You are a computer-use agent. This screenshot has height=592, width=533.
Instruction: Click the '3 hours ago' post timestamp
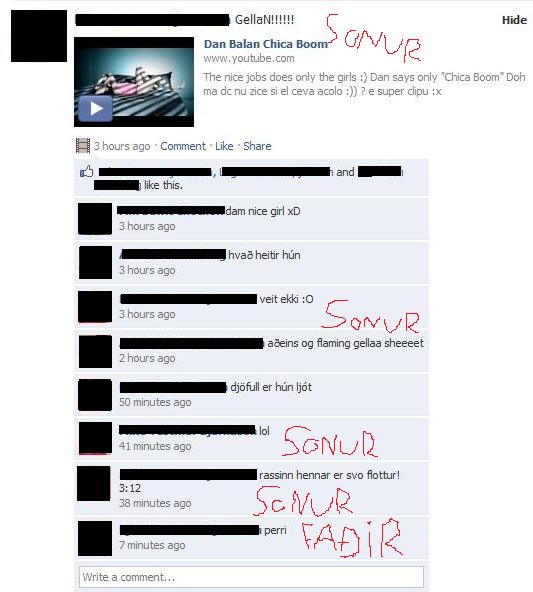coord(122,146)
